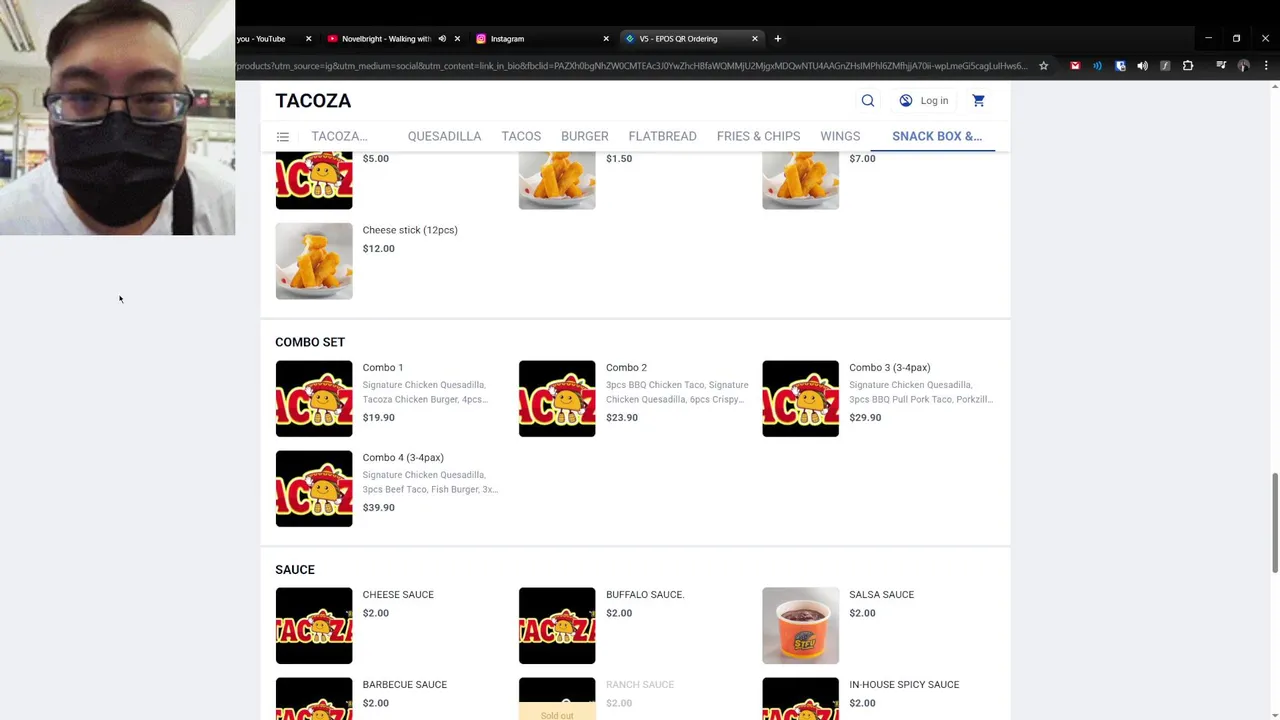The image size is (1280, 720).
Task: Go to the QUESADILLA category
Action: (x=444, y=136)
